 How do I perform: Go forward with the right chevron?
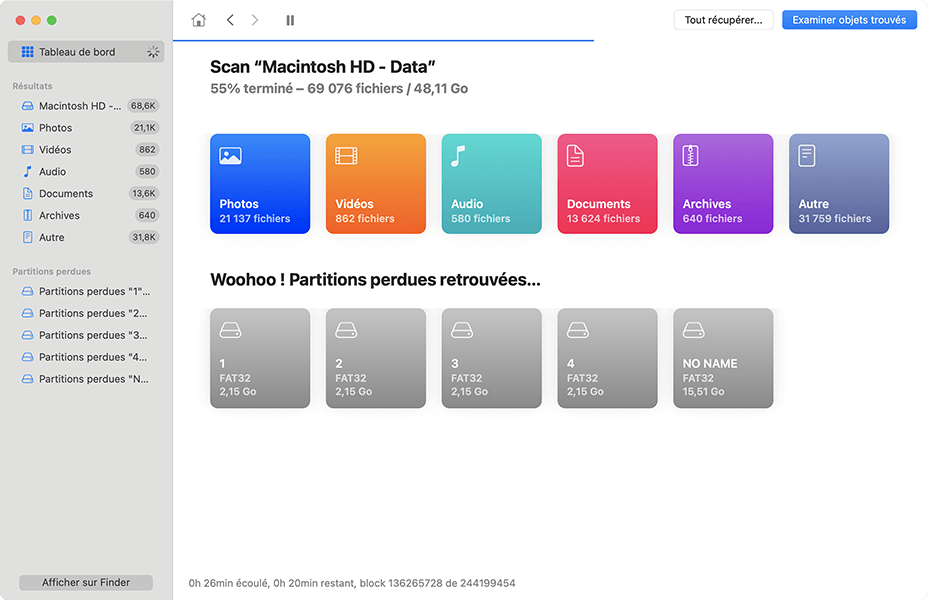255,20
